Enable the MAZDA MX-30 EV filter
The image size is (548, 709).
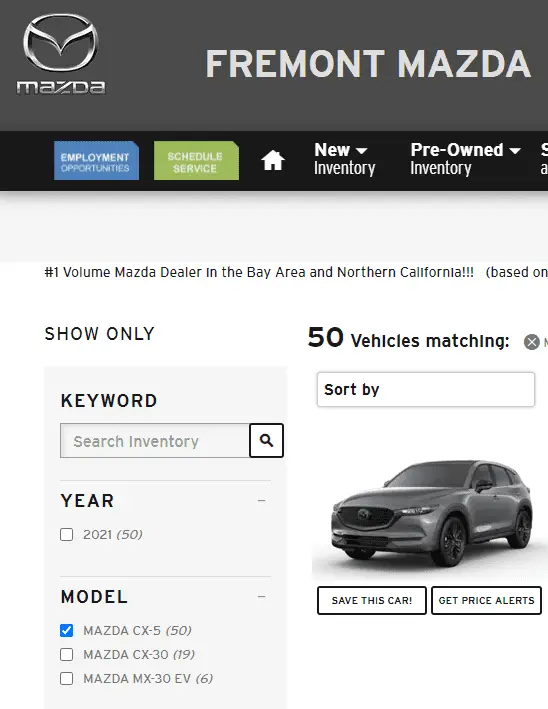click(66, 678)
